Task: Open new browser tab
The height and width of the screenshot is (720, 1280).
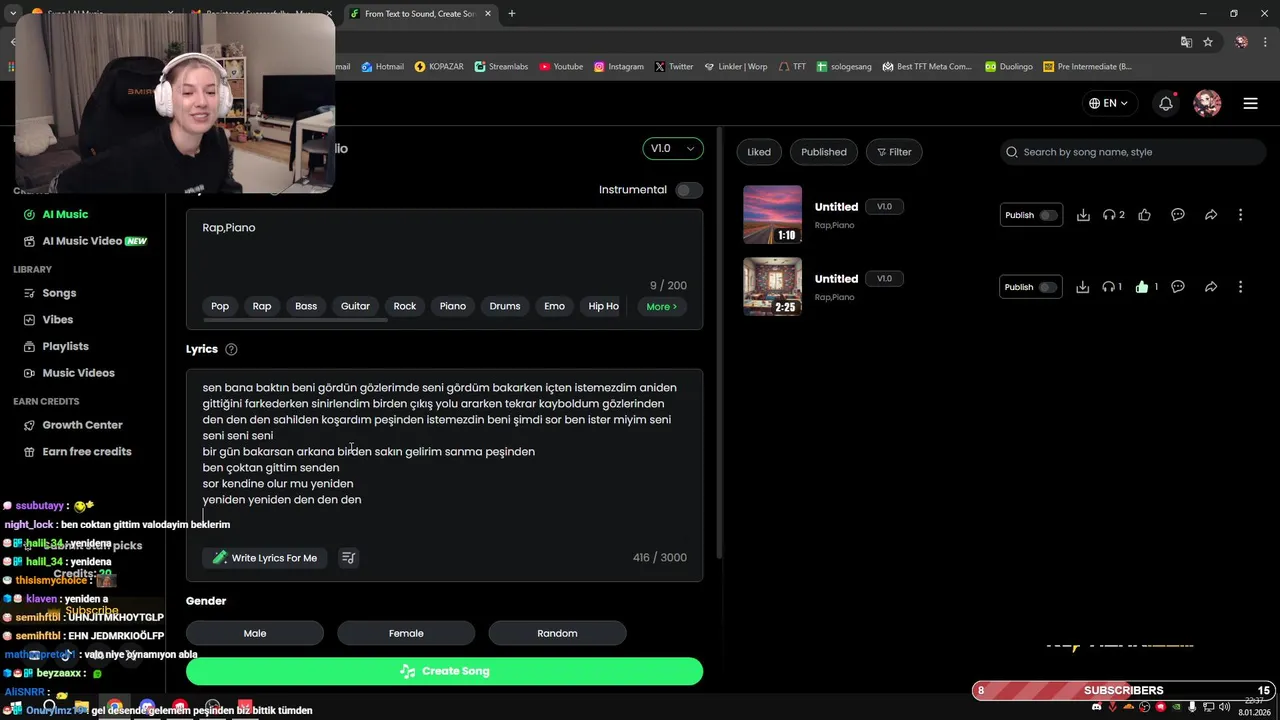Action: (x=512, y=14)
